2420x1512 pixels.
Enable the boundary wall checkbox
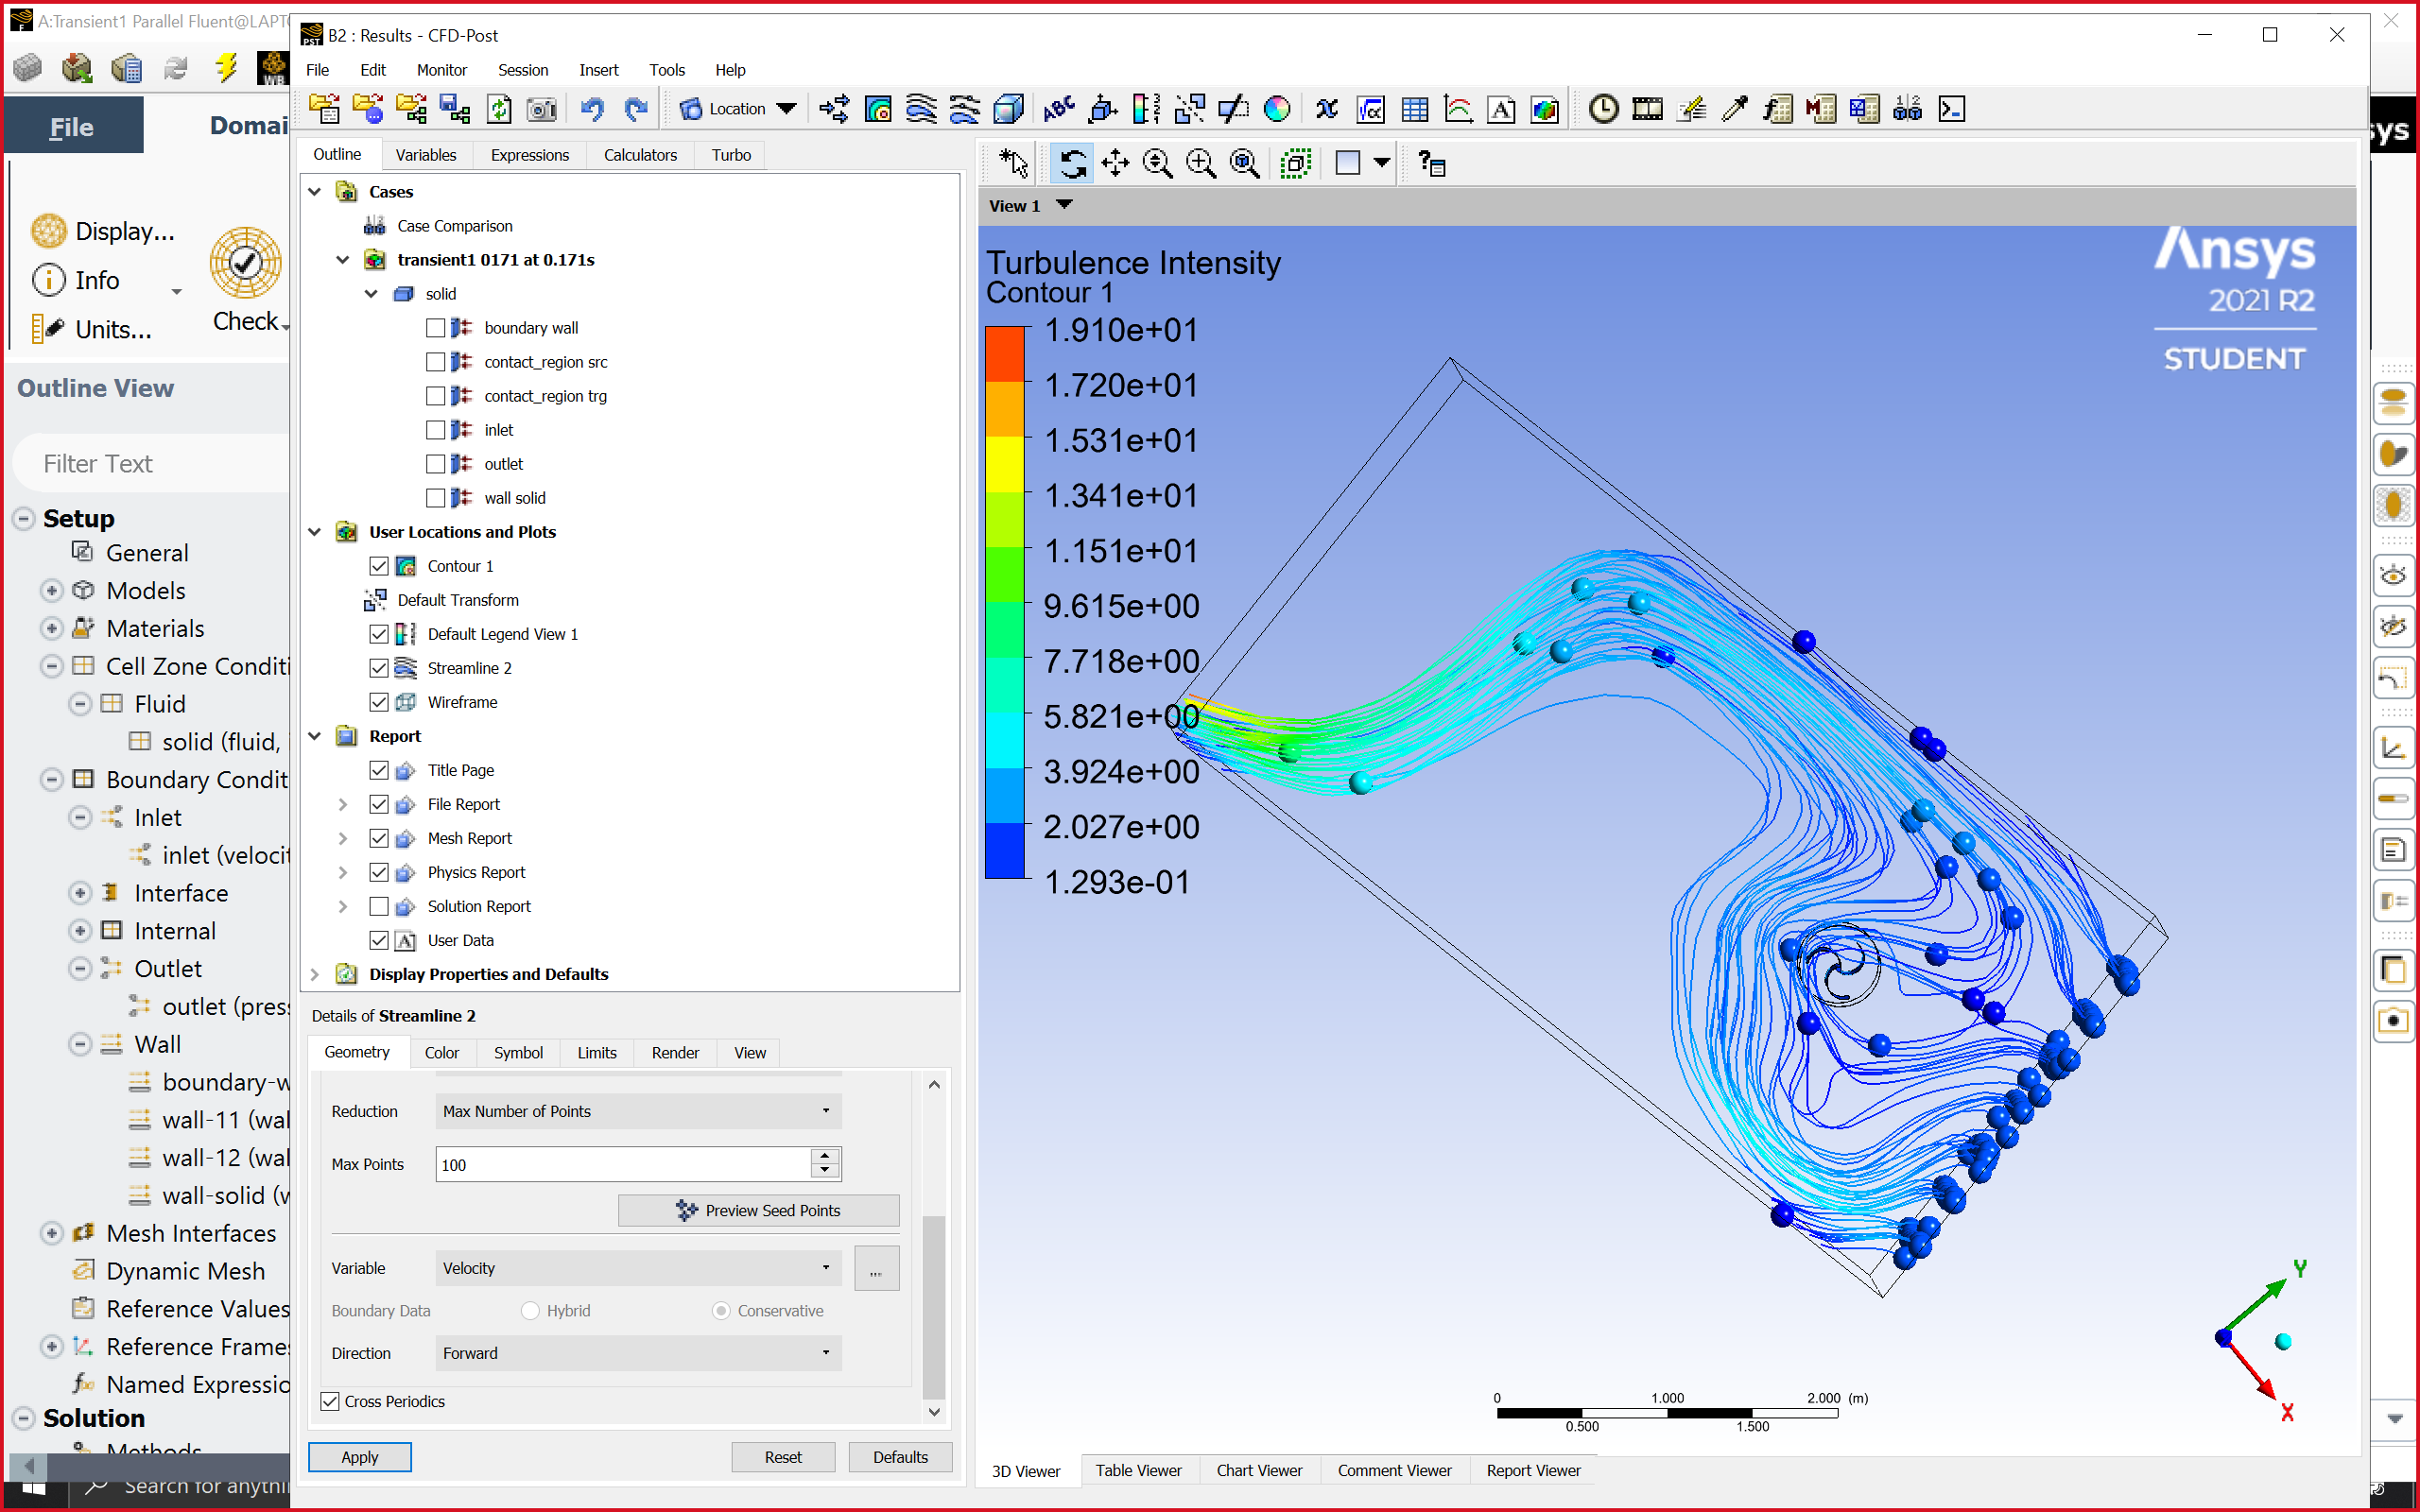(x=435, y=328)
